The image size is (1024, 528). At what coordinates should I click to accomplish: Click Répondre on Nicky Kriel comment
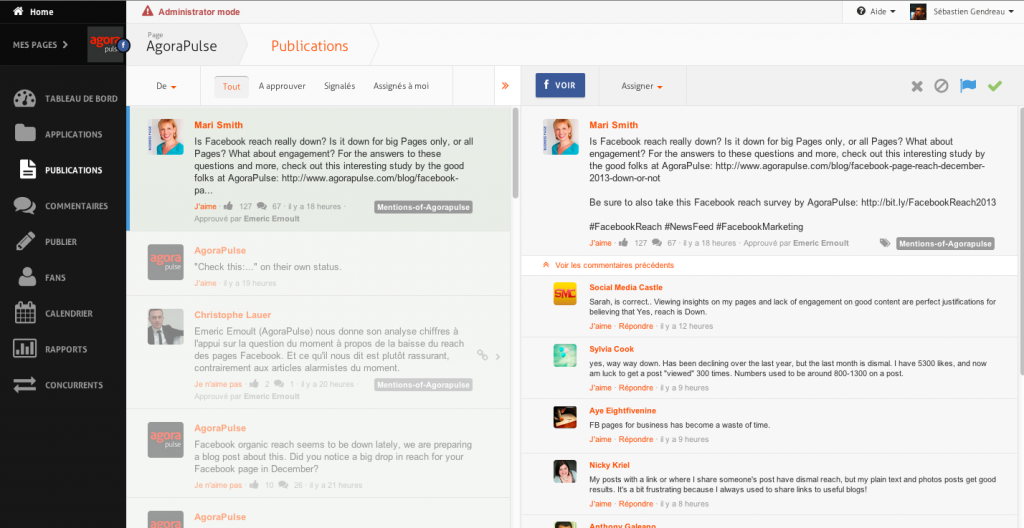tap(636, 504)
